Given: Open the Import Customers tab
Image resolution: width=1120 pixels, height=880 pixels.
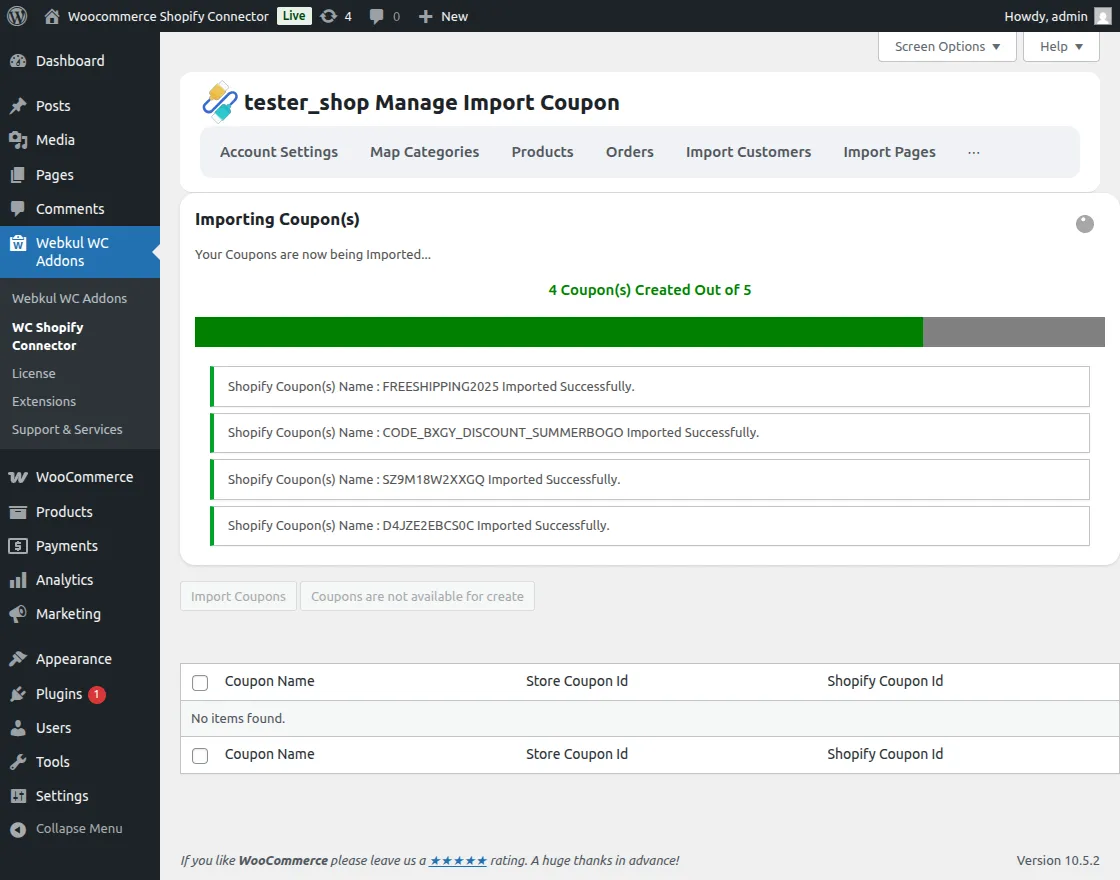Looking at the screenshot, I should tap(748, 152).
